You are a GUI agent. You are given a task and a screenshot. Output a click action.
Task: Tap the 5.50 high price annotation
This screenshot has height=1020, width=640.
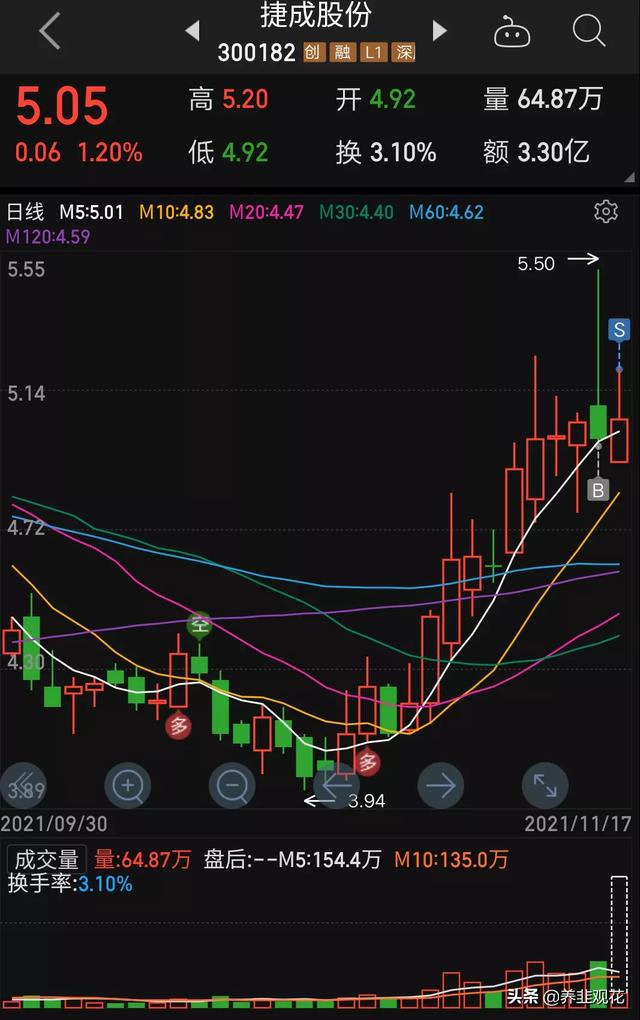point(536,263)
